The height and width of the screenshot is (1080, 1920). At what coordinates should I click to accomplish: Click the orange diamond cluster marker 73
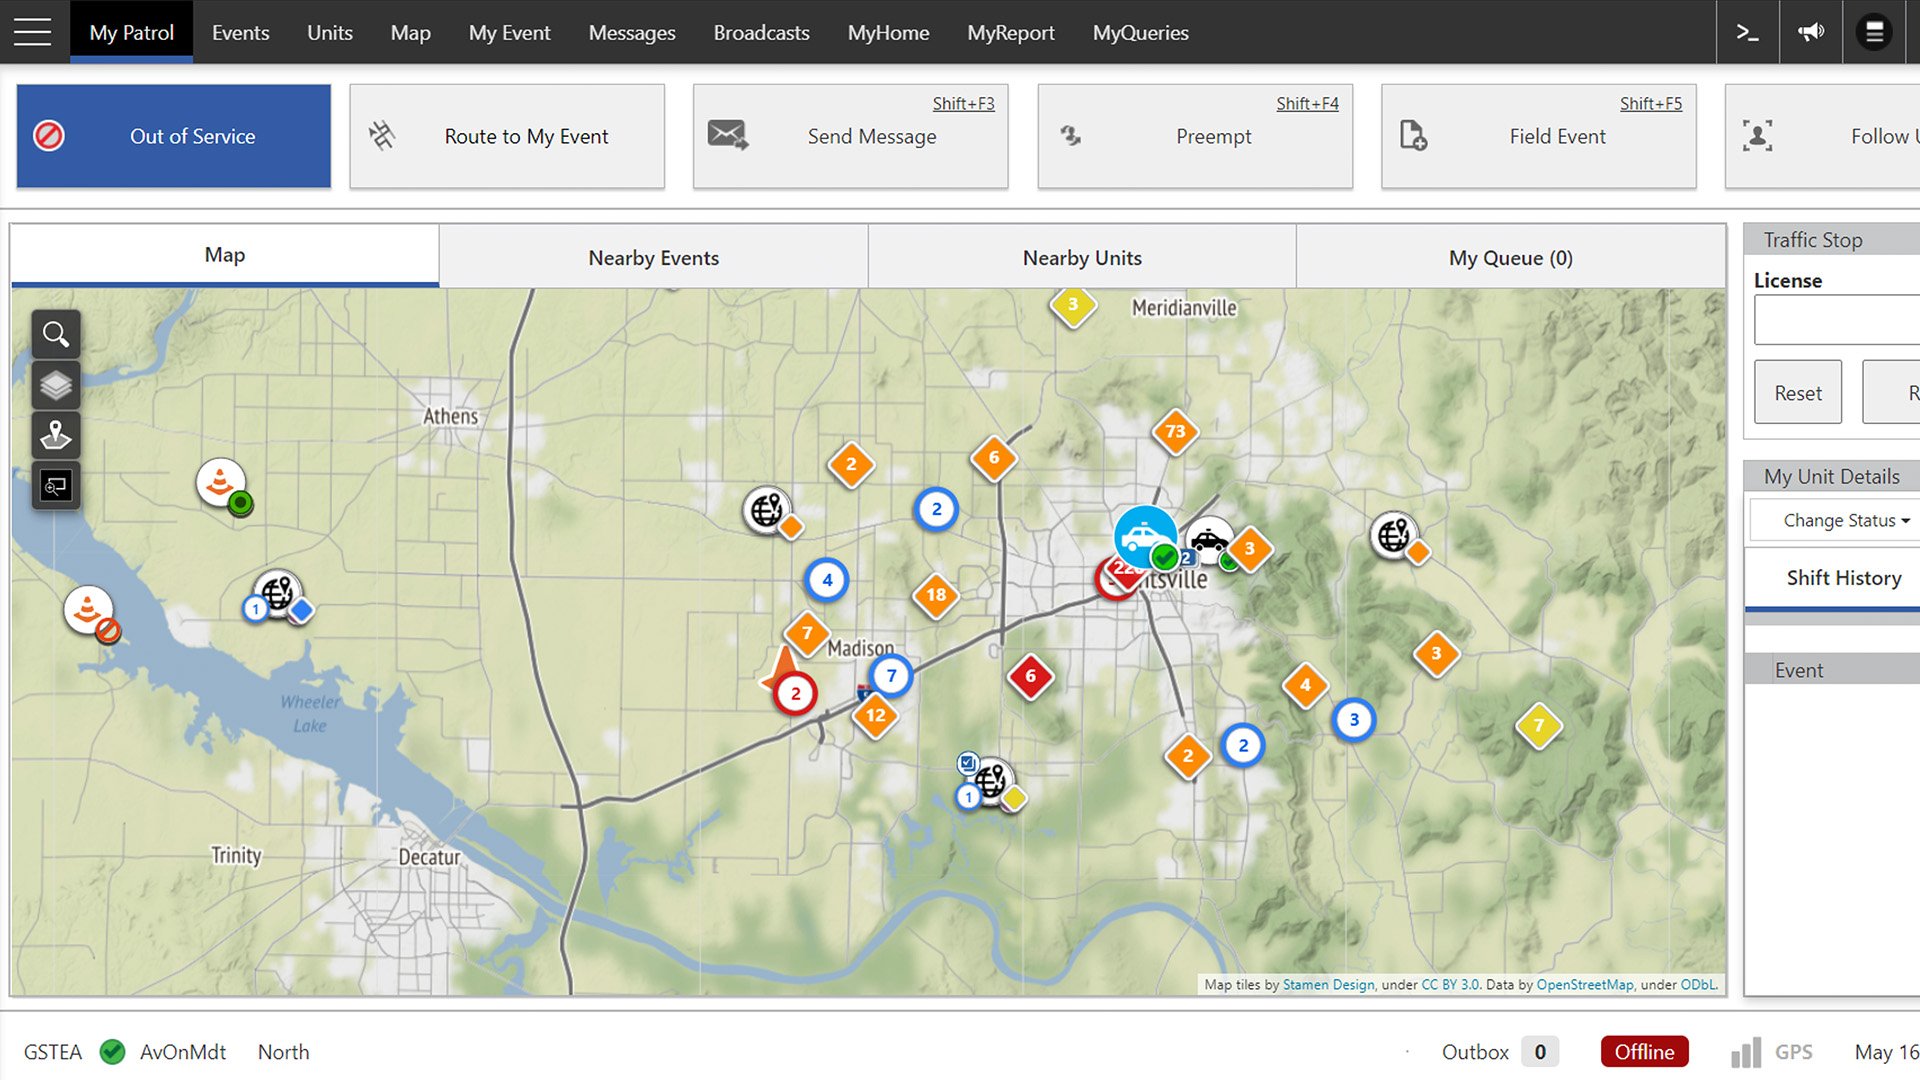1175,432
